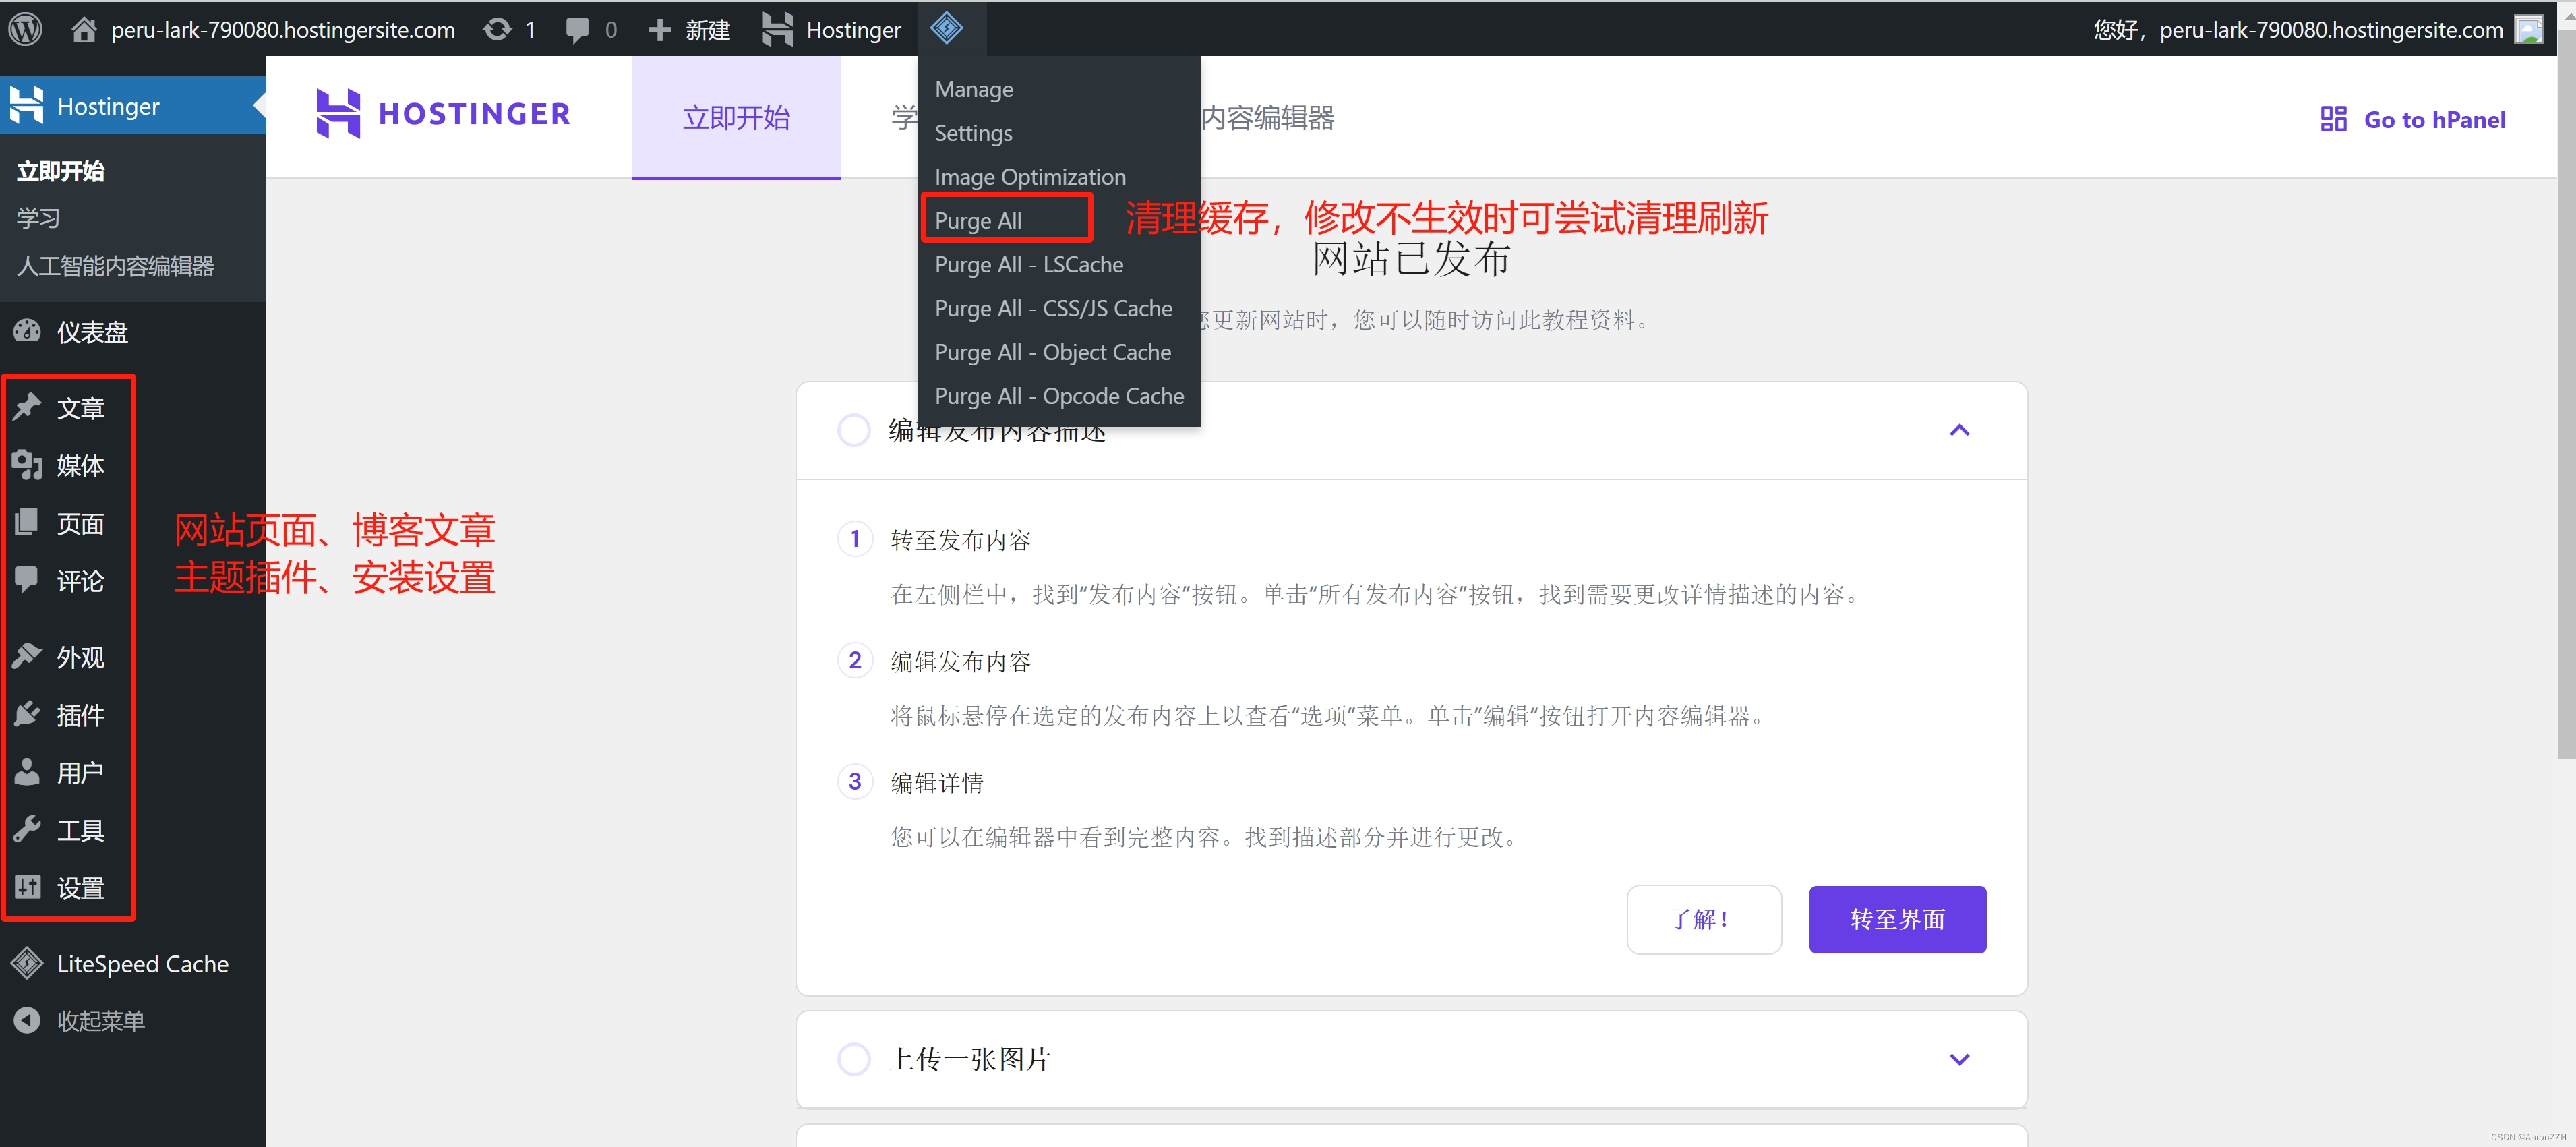Choose Purge All menu entry

click(1059, 221)
